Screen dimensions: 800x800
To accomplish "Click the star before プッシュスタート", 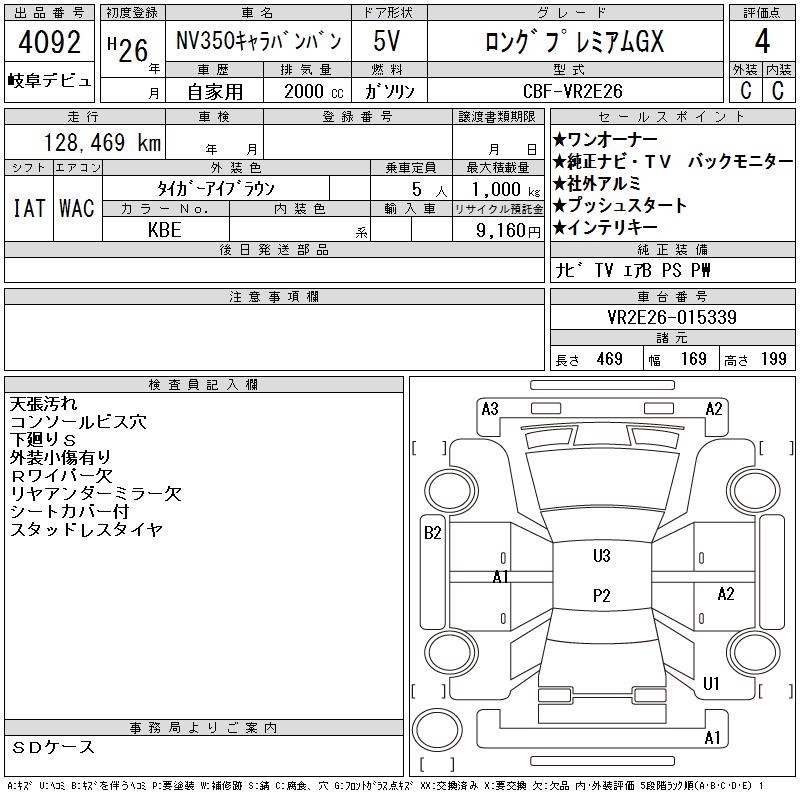I will coord(560,205).
